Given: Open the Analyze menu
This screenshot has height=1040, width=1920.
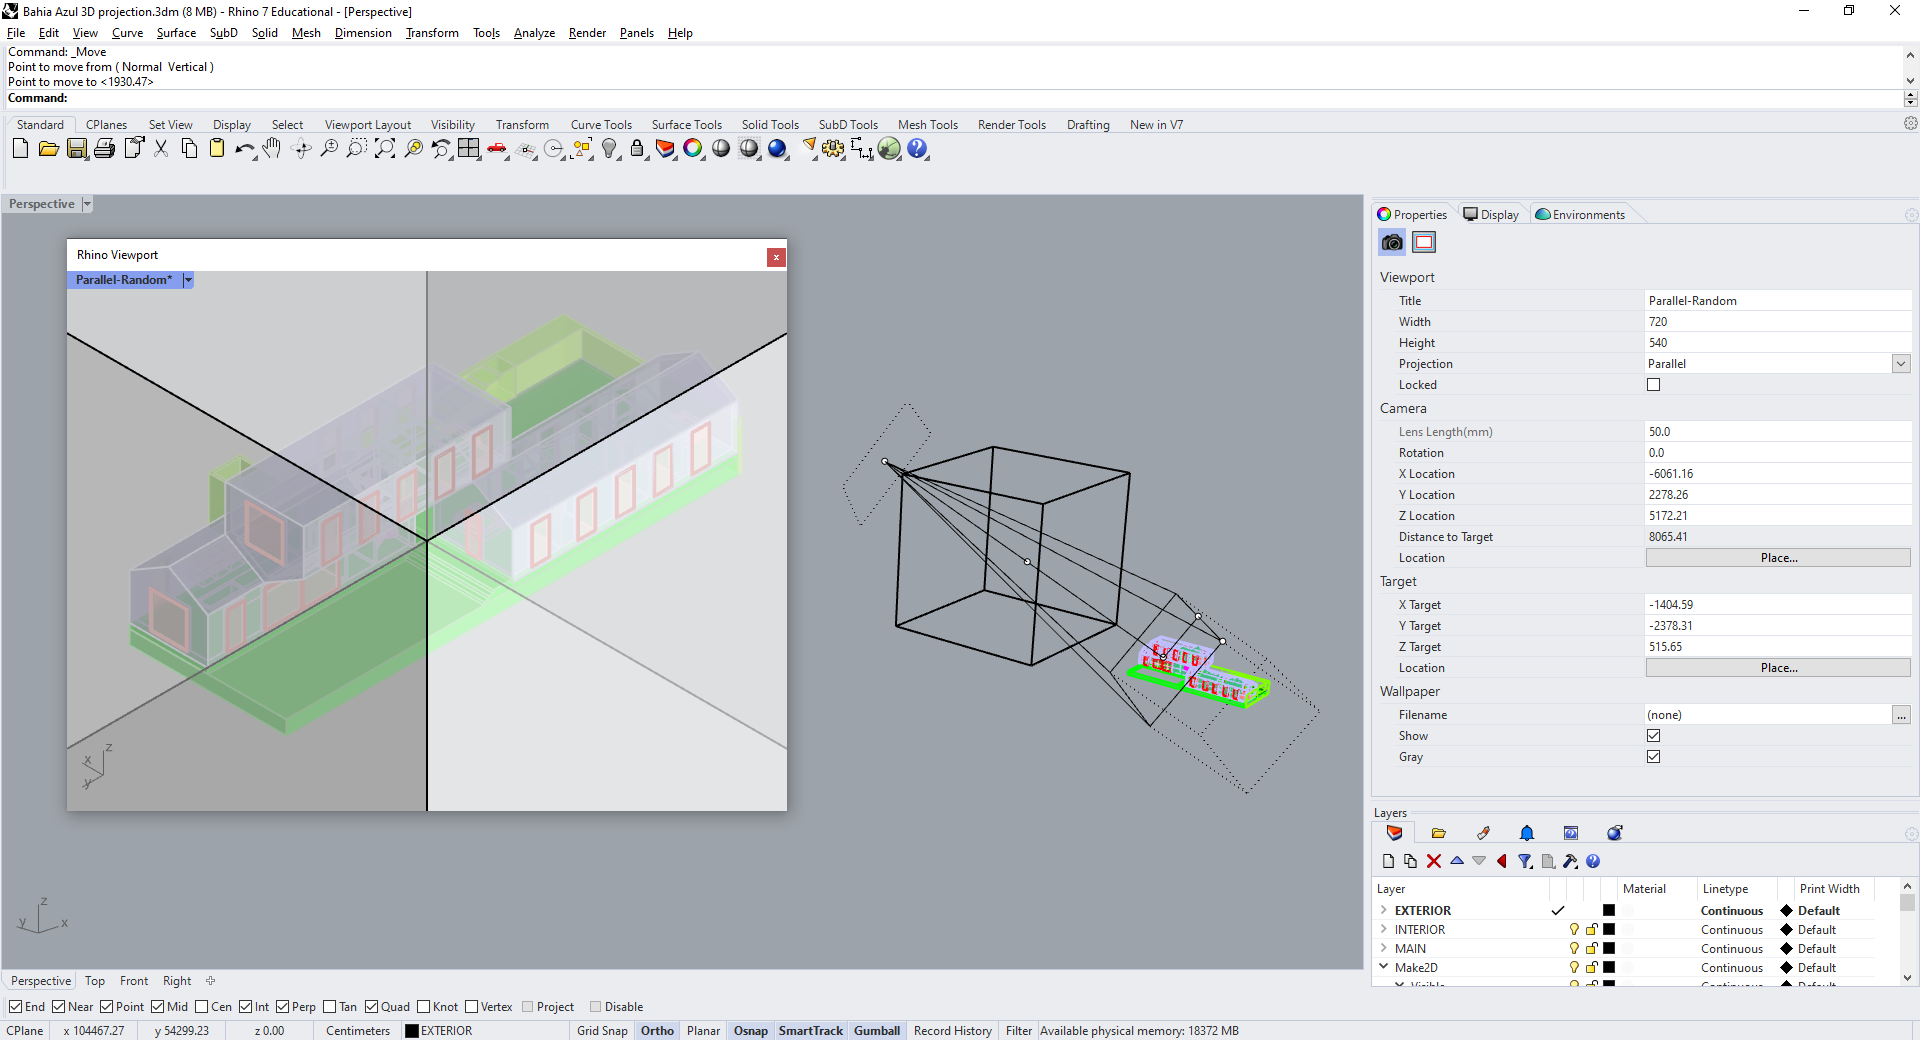Looking at the screenshot, I should point(534,33).
